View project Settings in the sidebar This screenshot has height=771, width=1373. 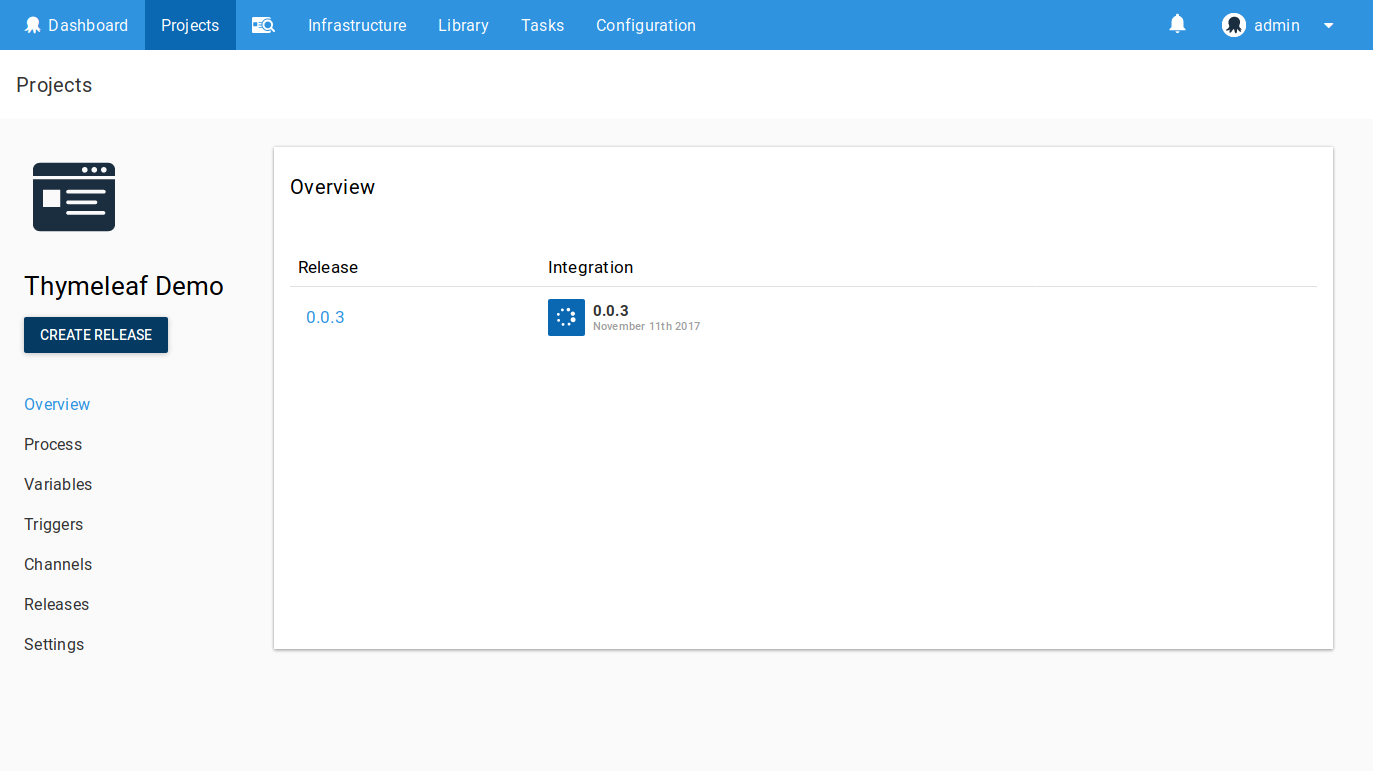pos(54,644)
